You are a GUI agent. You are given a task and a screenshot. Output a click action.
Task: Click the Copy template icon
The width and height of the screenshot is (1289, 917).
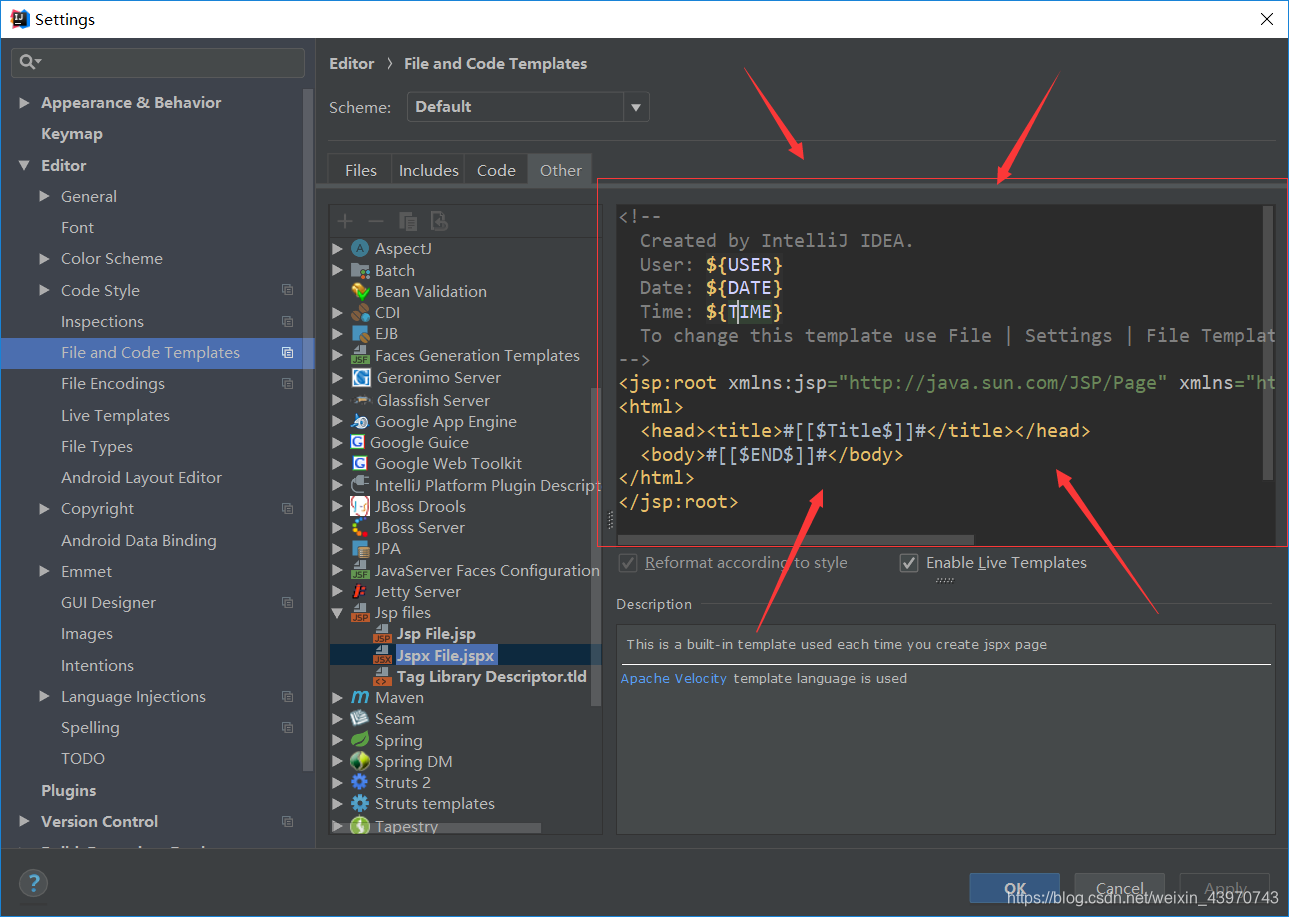[407, 221]
